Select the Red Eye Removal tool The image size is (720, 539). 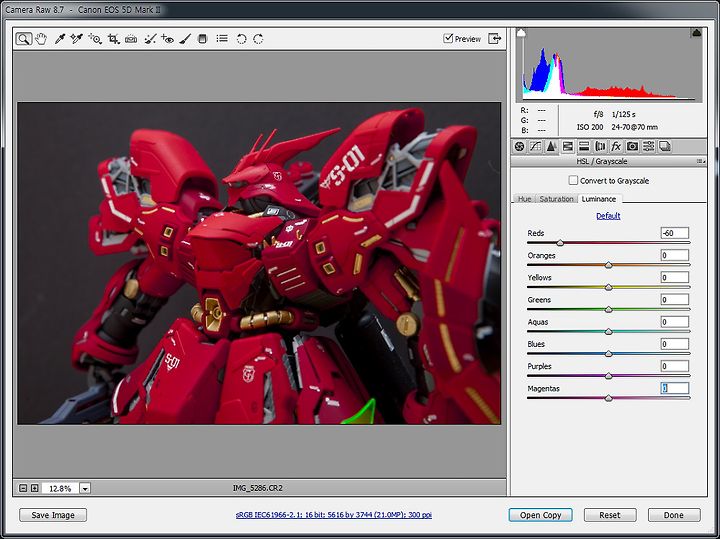tap(167, 39)
